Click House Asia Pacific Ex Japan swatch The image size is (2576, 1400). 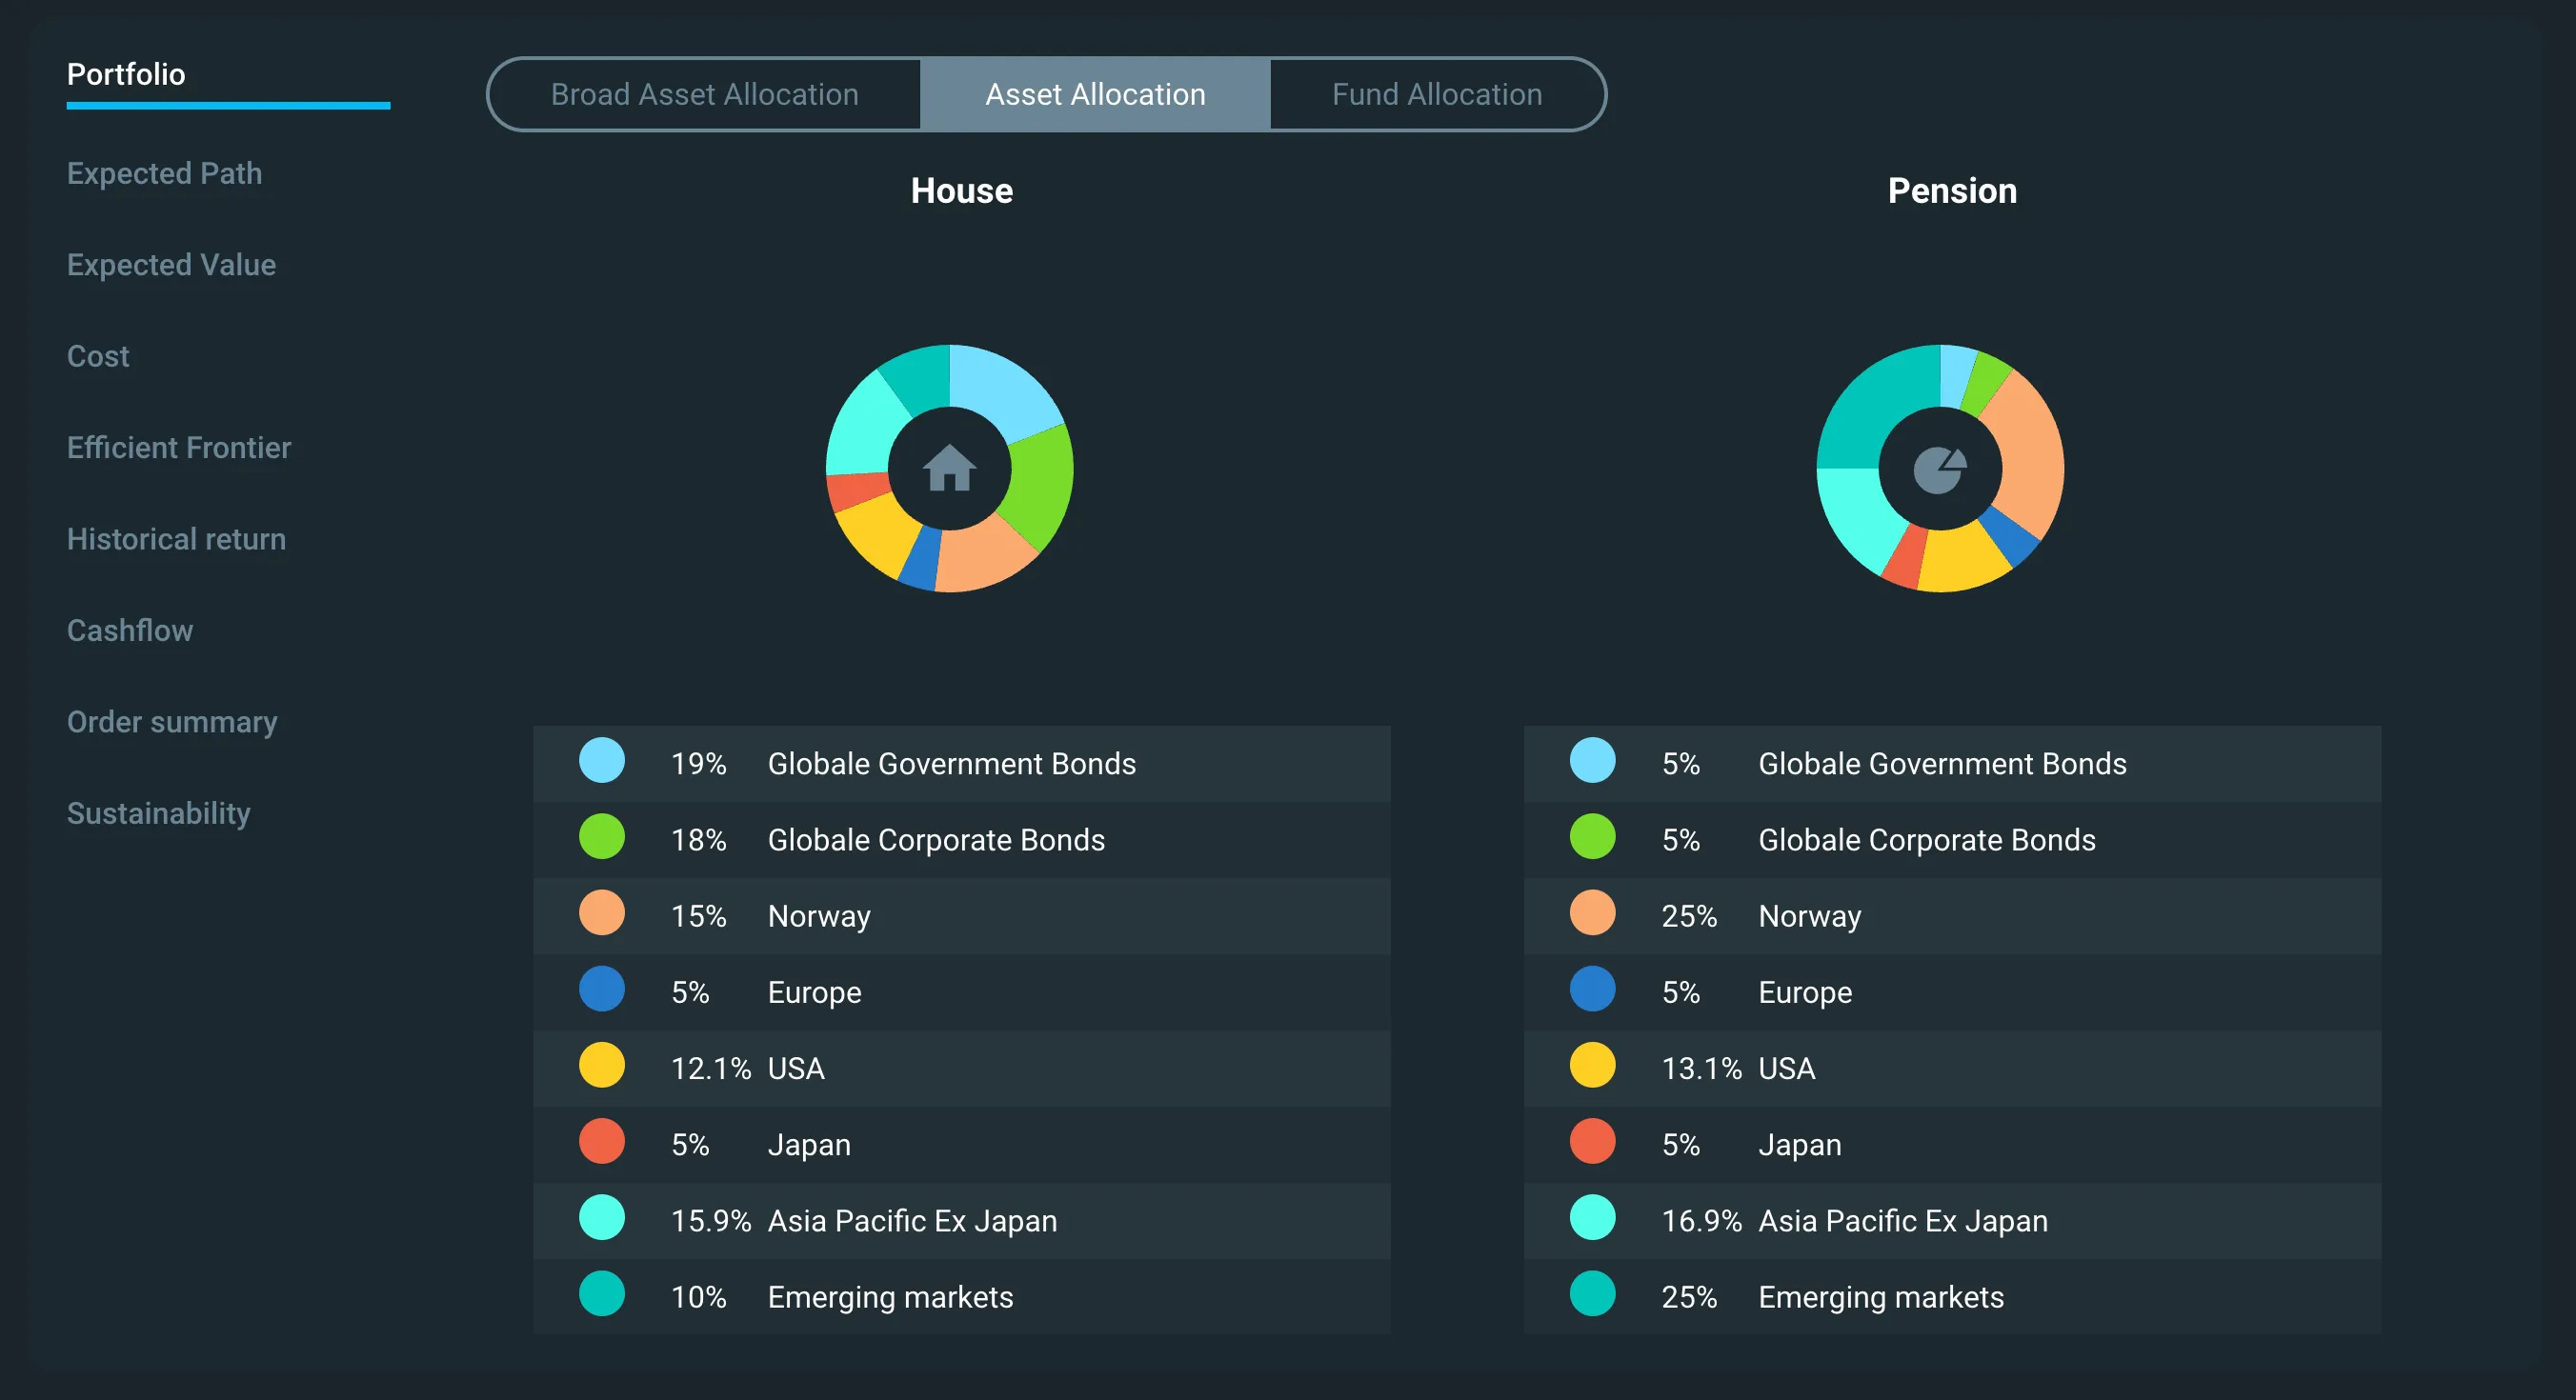[x=602, y=1217]
